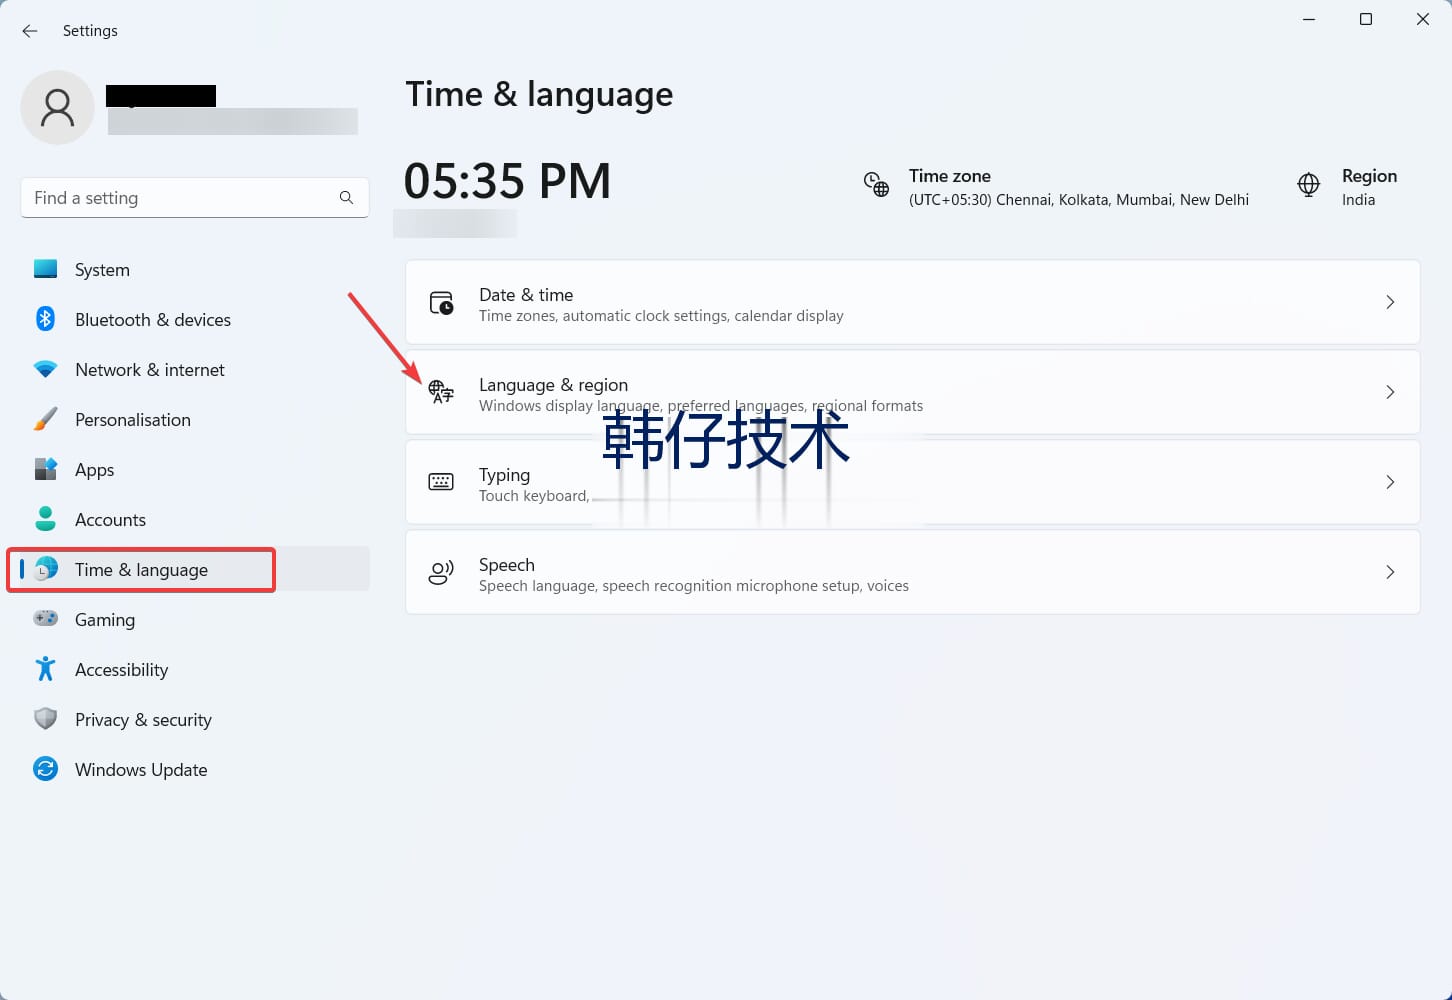
Task: Click the Accessibility figure icon
Action: 45,669
